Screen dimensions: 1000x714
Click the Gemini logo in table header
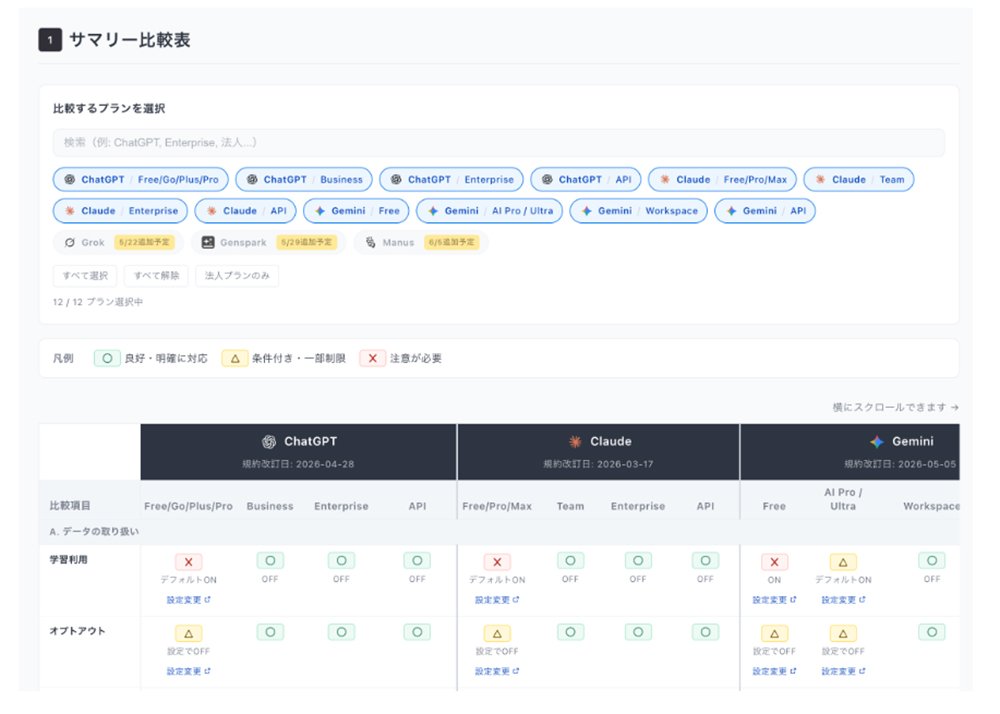(877, 442)
